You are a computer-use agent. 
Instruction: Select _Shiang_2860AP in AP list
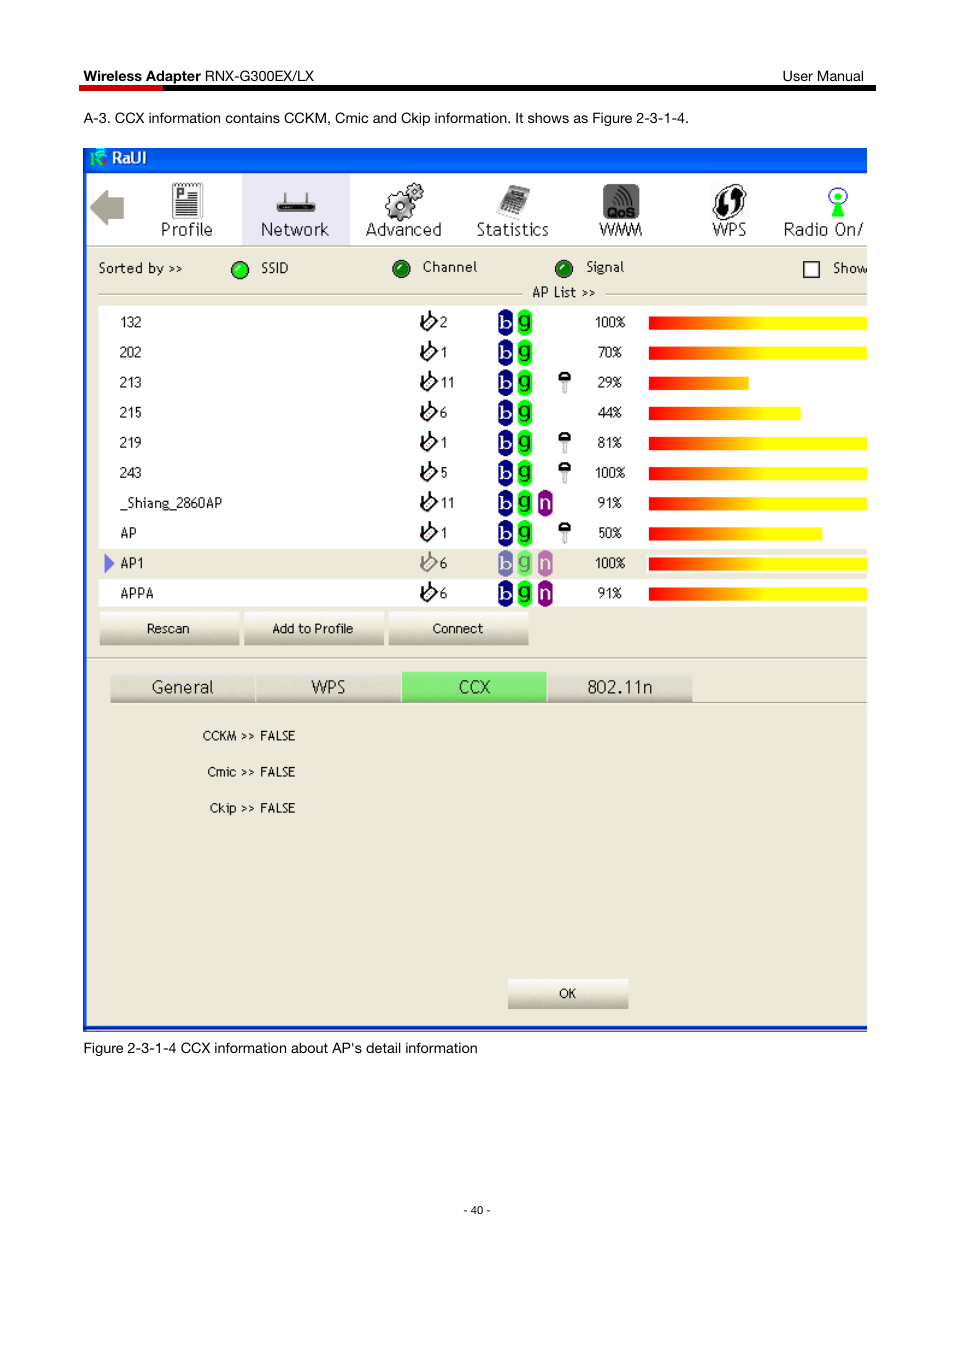point(482,503)
